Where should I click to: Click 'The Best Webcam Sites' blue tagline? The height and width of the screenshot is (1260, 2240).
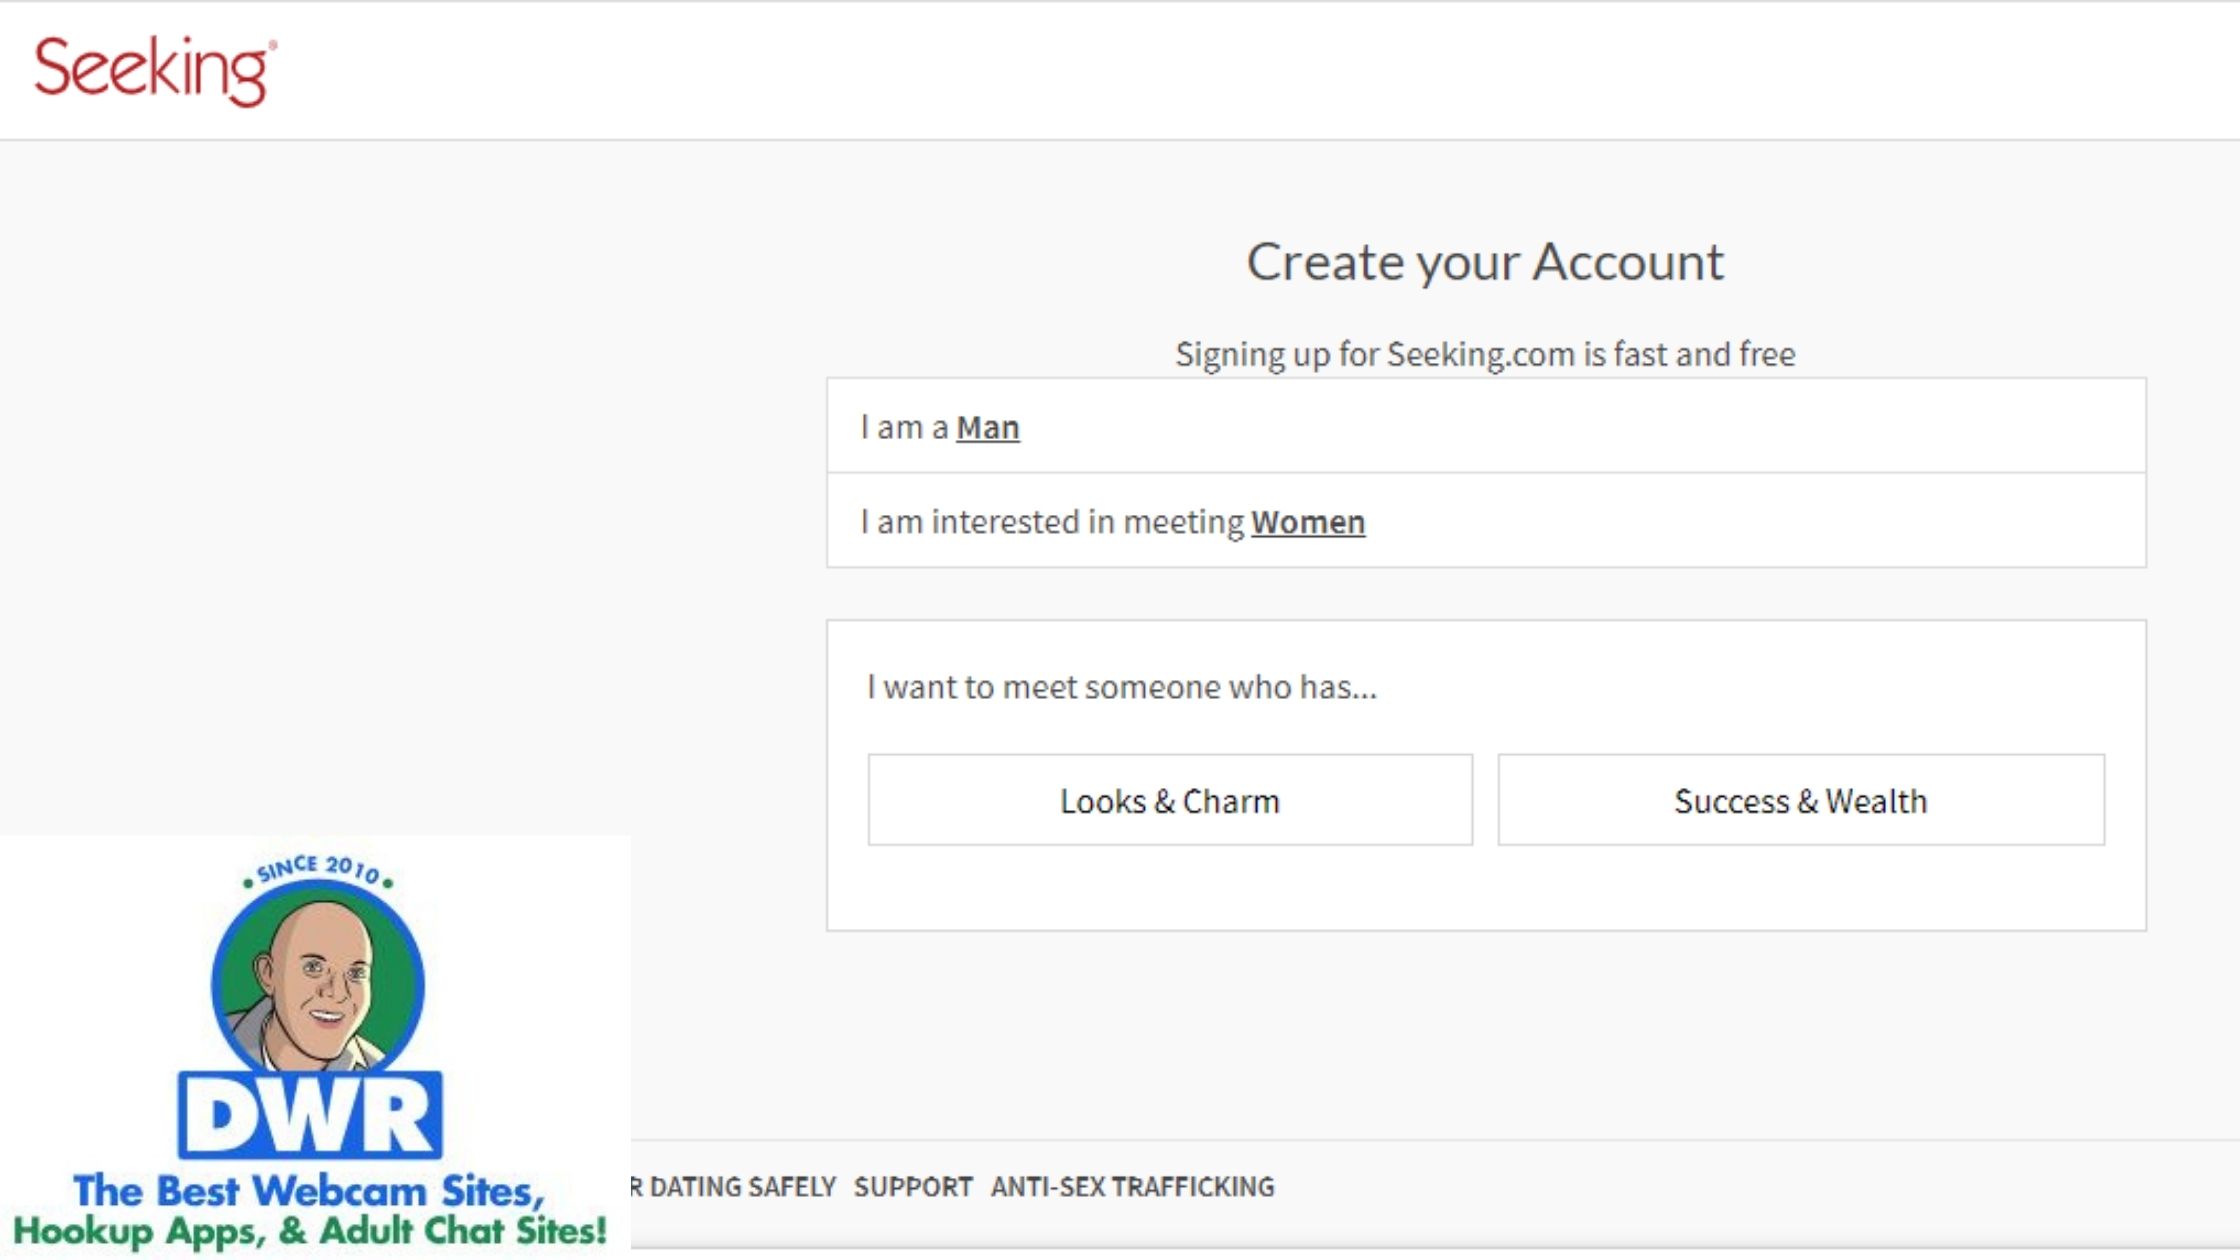point(309,1190)
